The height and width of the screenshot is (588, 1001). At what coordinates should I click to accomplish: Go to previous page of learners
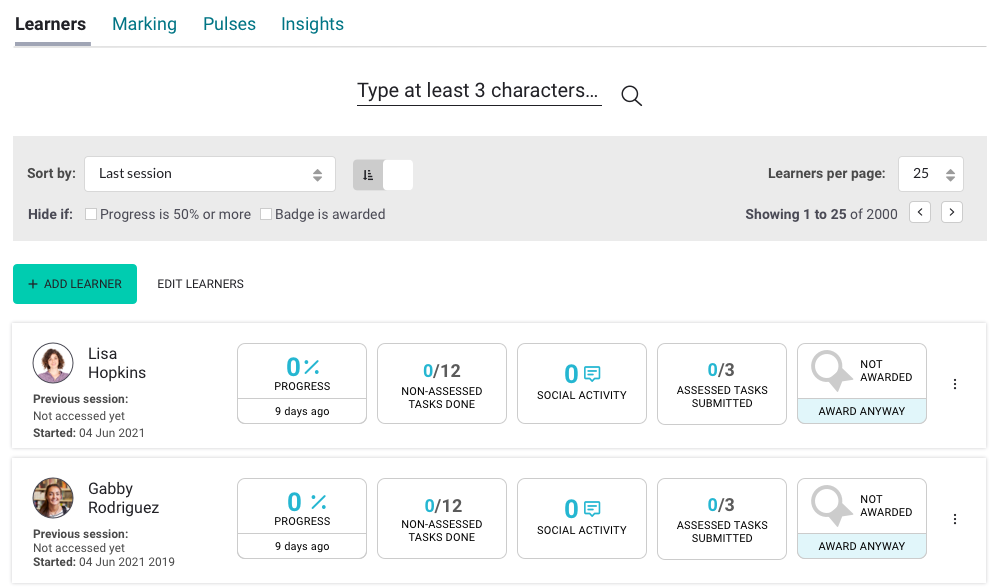pos(920,212)
